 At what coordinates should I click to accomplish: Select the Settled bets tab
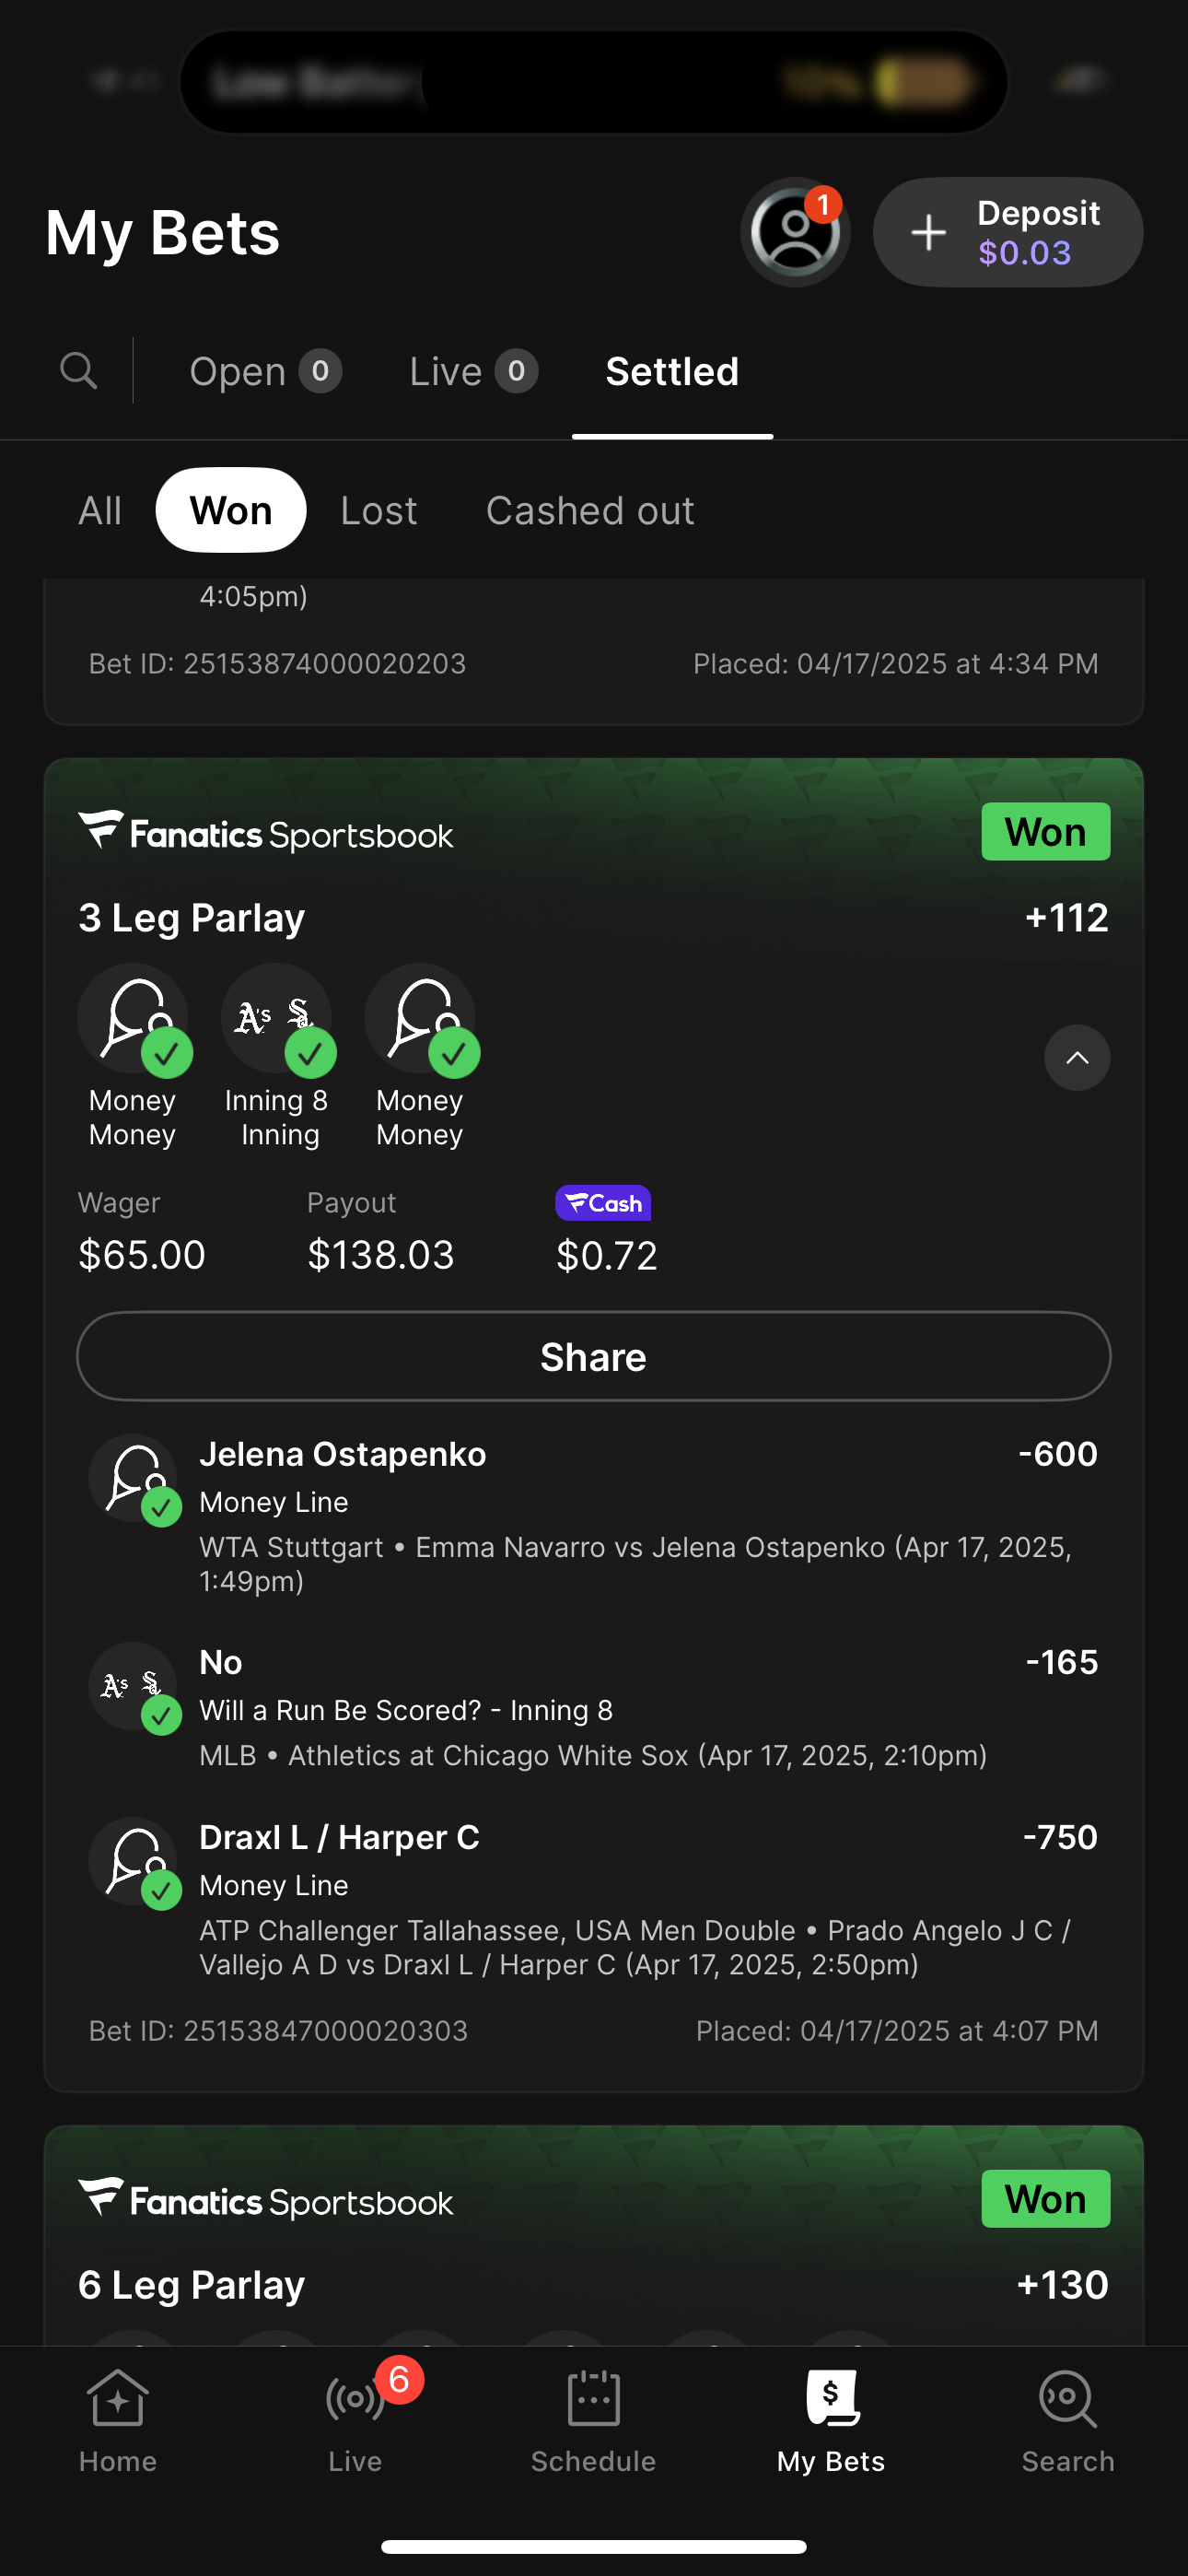(x=672, y=372)
